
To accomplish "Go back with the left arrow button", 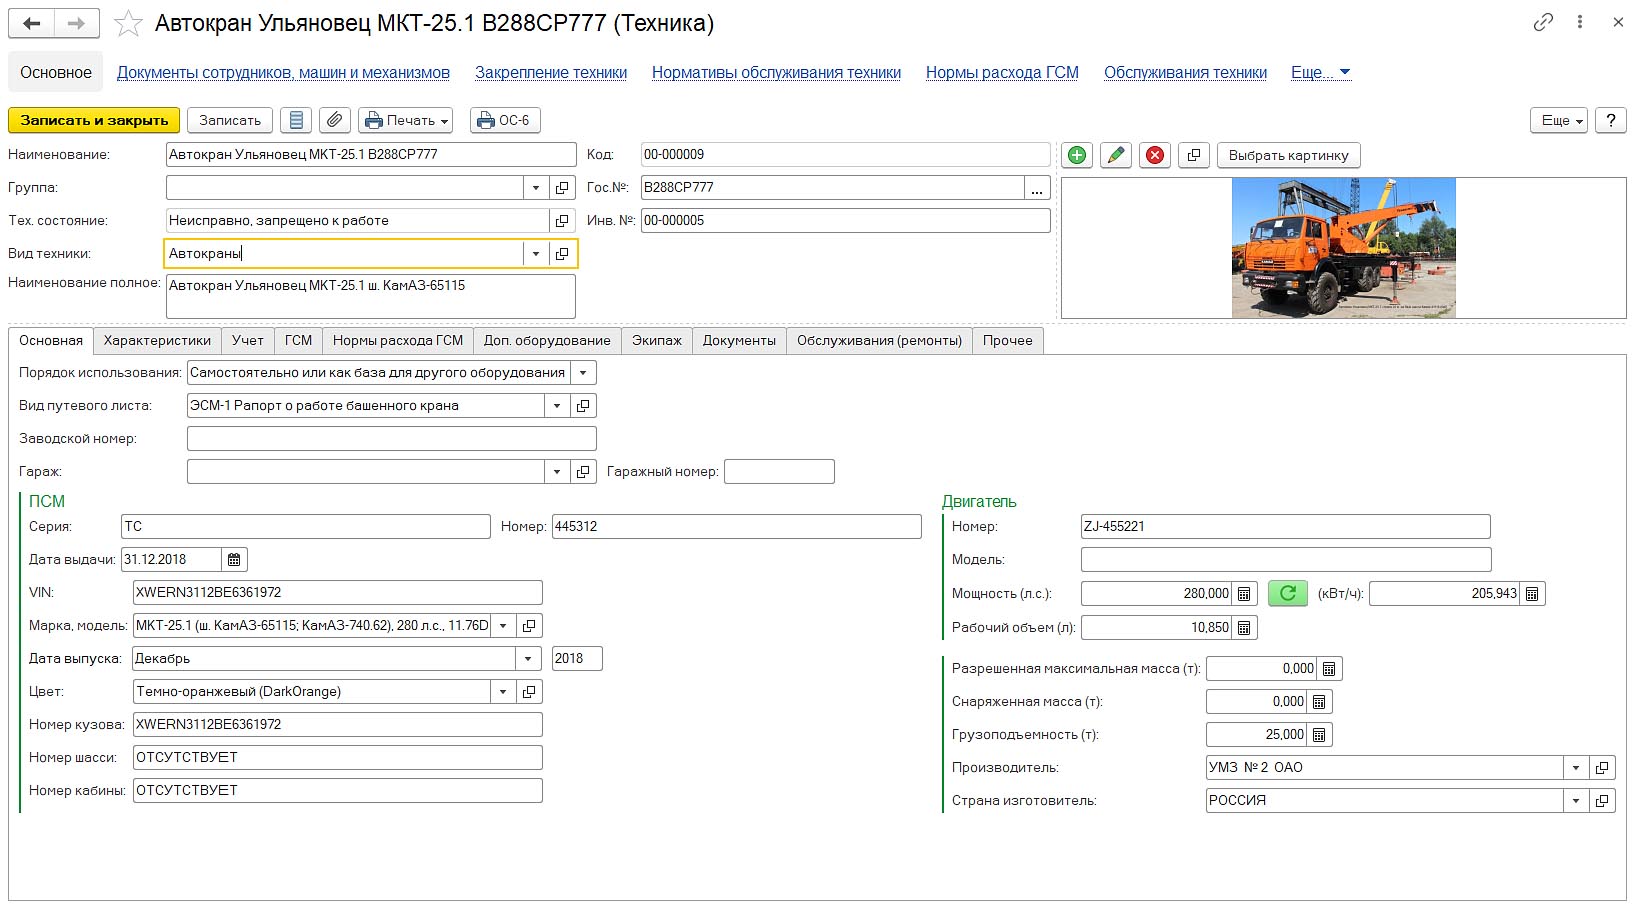I will pyautogui.click(x=31, y=24).
